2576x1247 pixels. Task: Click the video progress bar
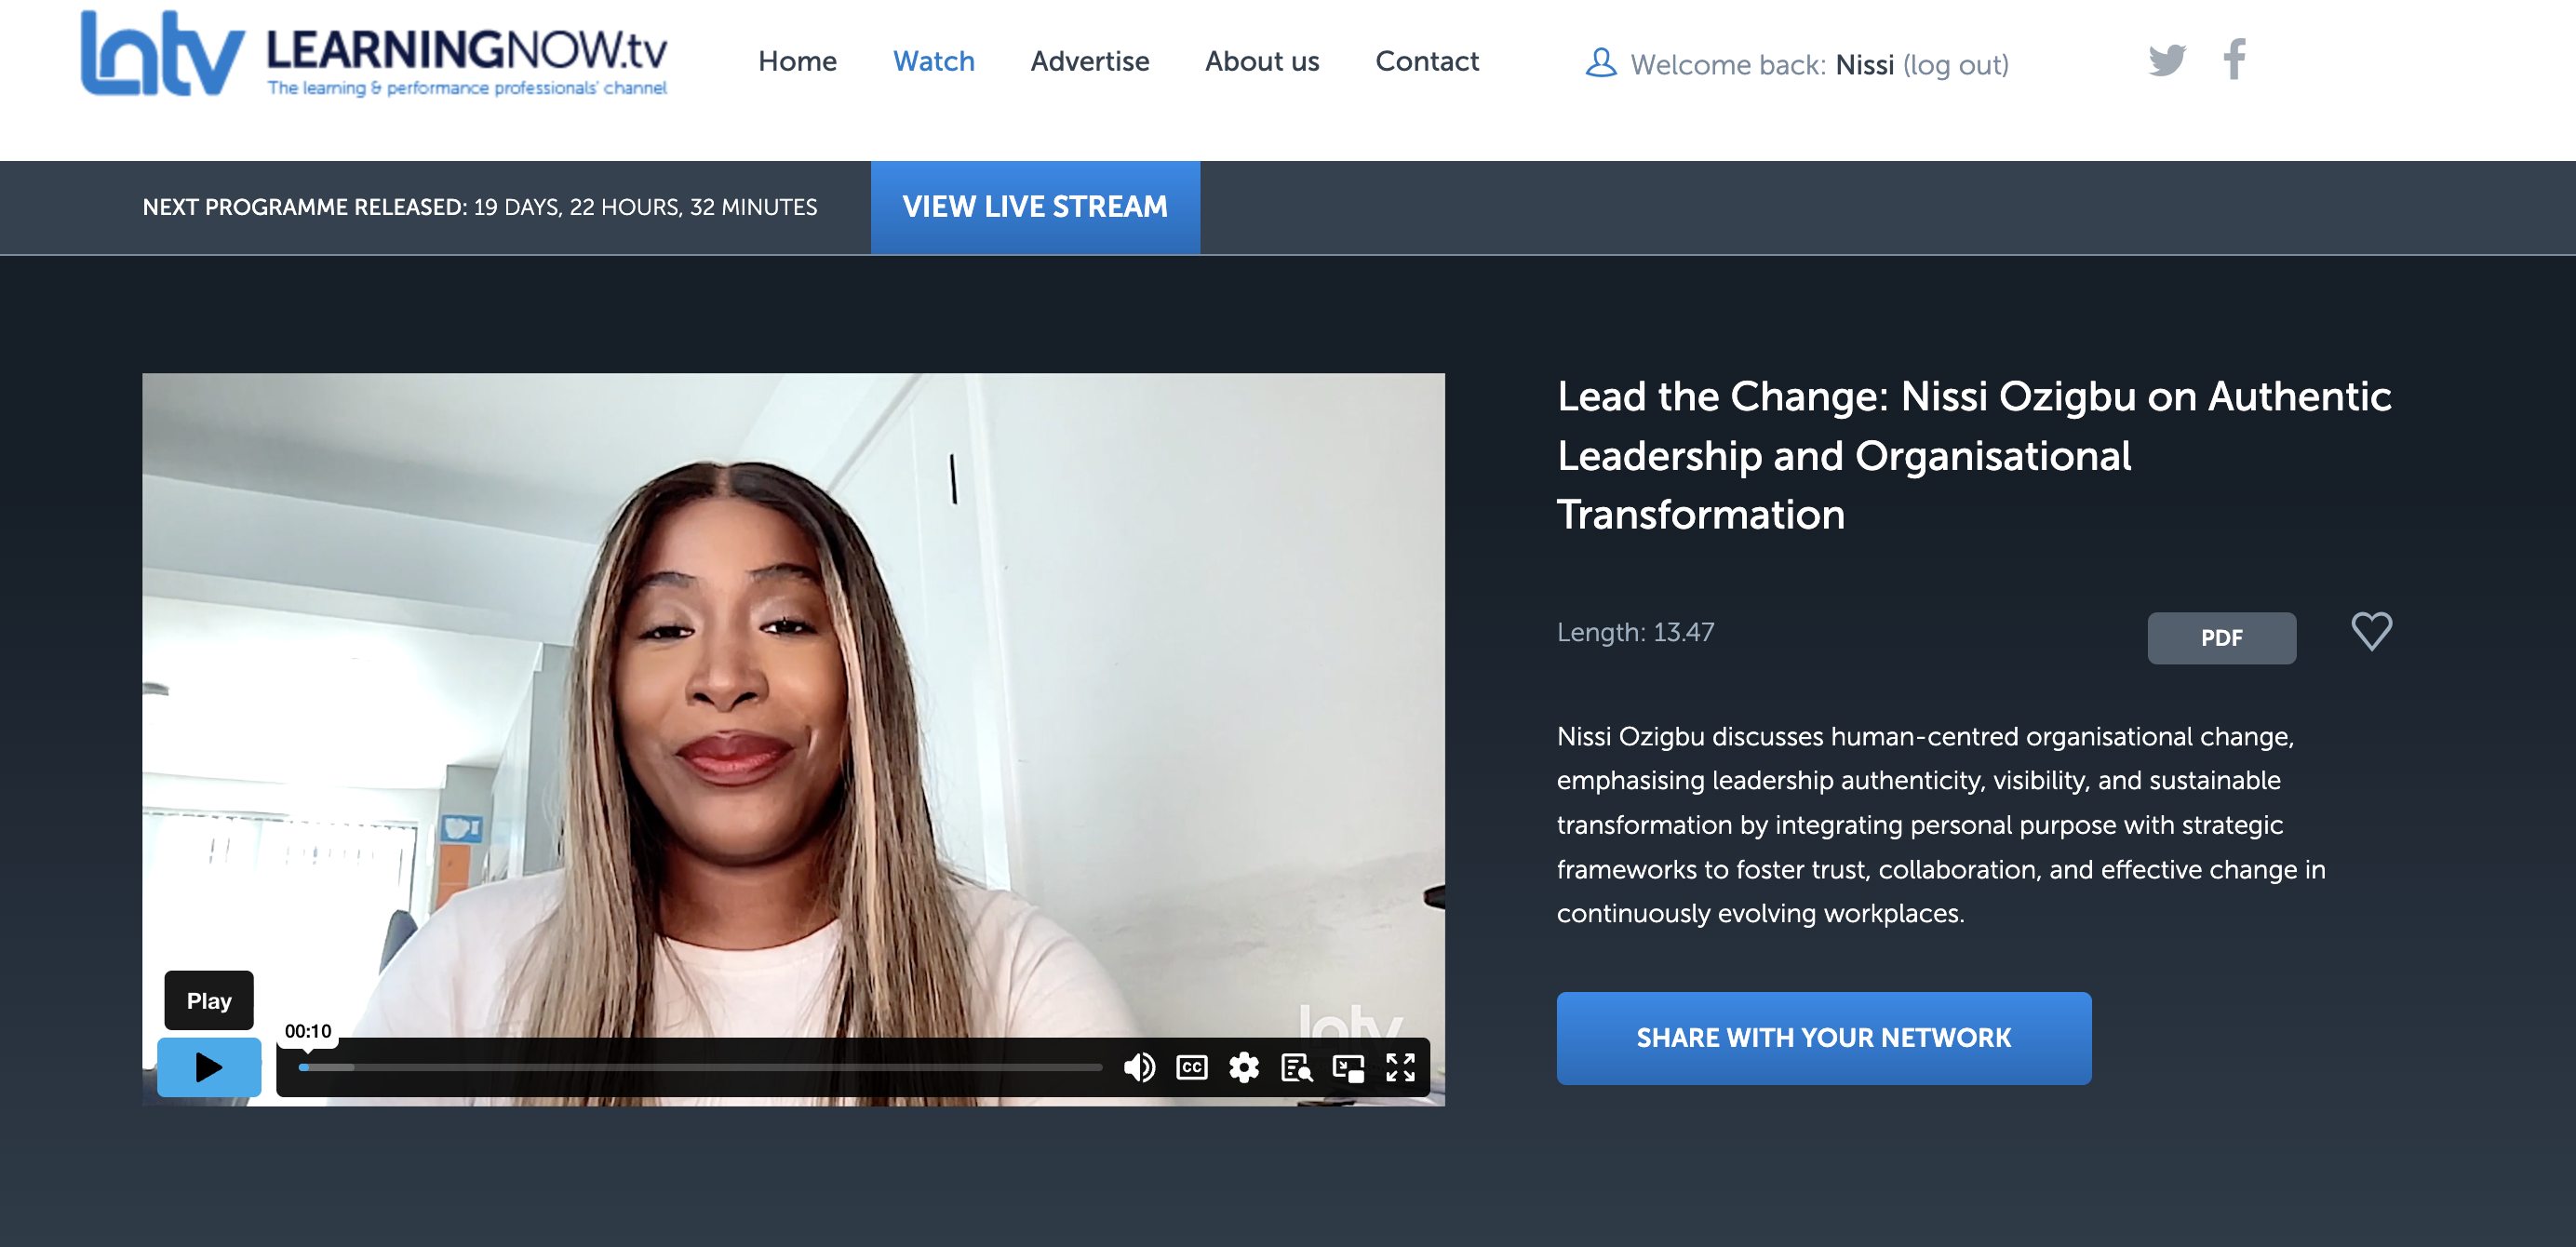tap(700, 1068)
